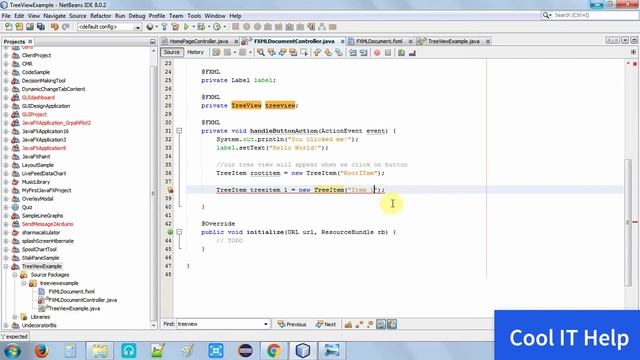Open the Find field history dropdown
The width and height of the screenshot is (640, 360).
[266, 324]
